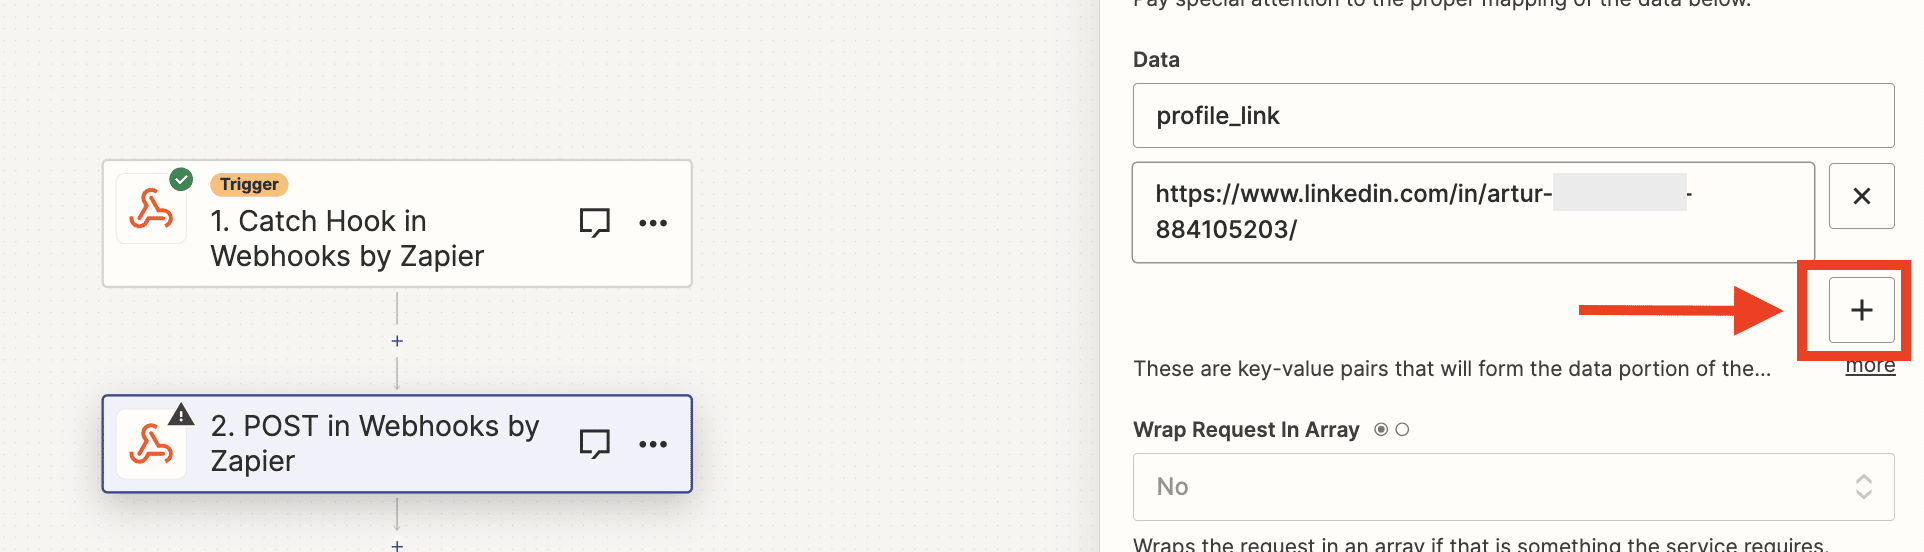Open the Wrap Request In Array dropdown
The height and width of the screenshot is (552, 1924).
click(1513, 487)
